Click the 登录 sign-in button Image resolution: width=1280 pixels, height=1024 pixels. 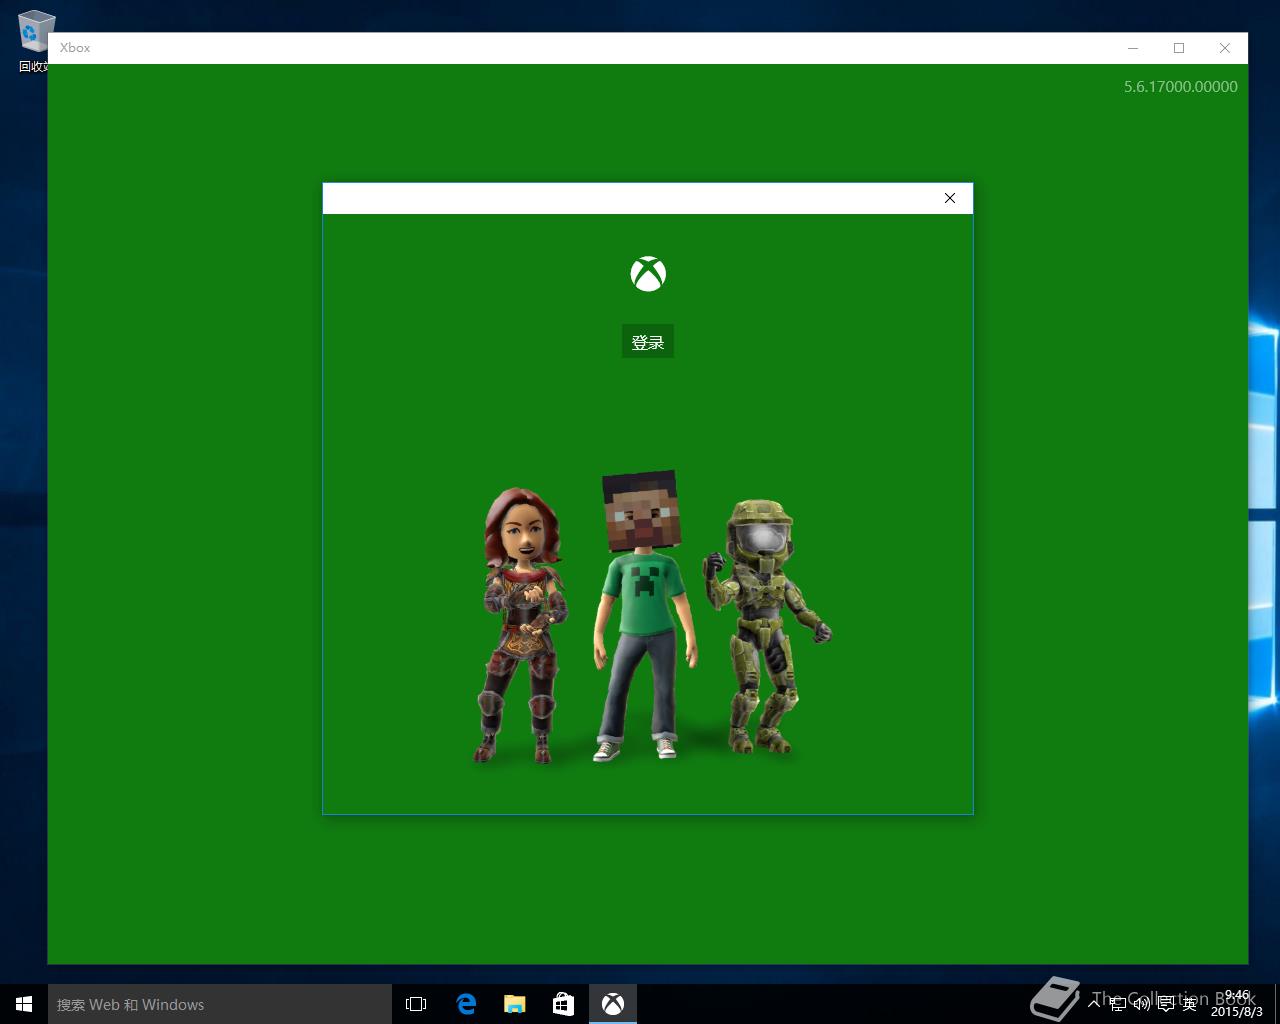pos(648,341)
